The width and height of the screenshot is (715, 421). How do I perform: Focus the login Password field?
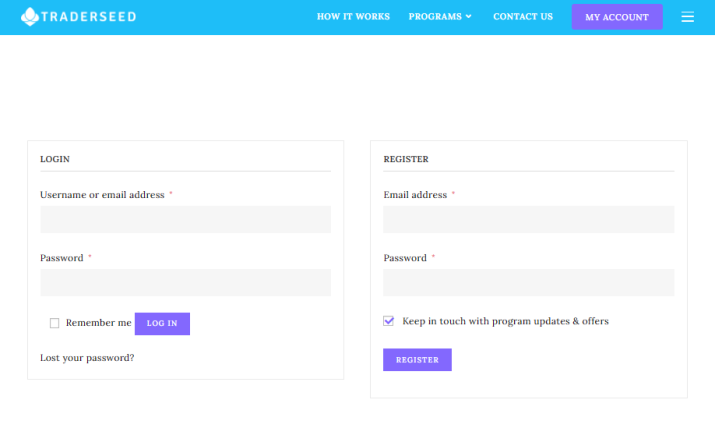point(186,282)
